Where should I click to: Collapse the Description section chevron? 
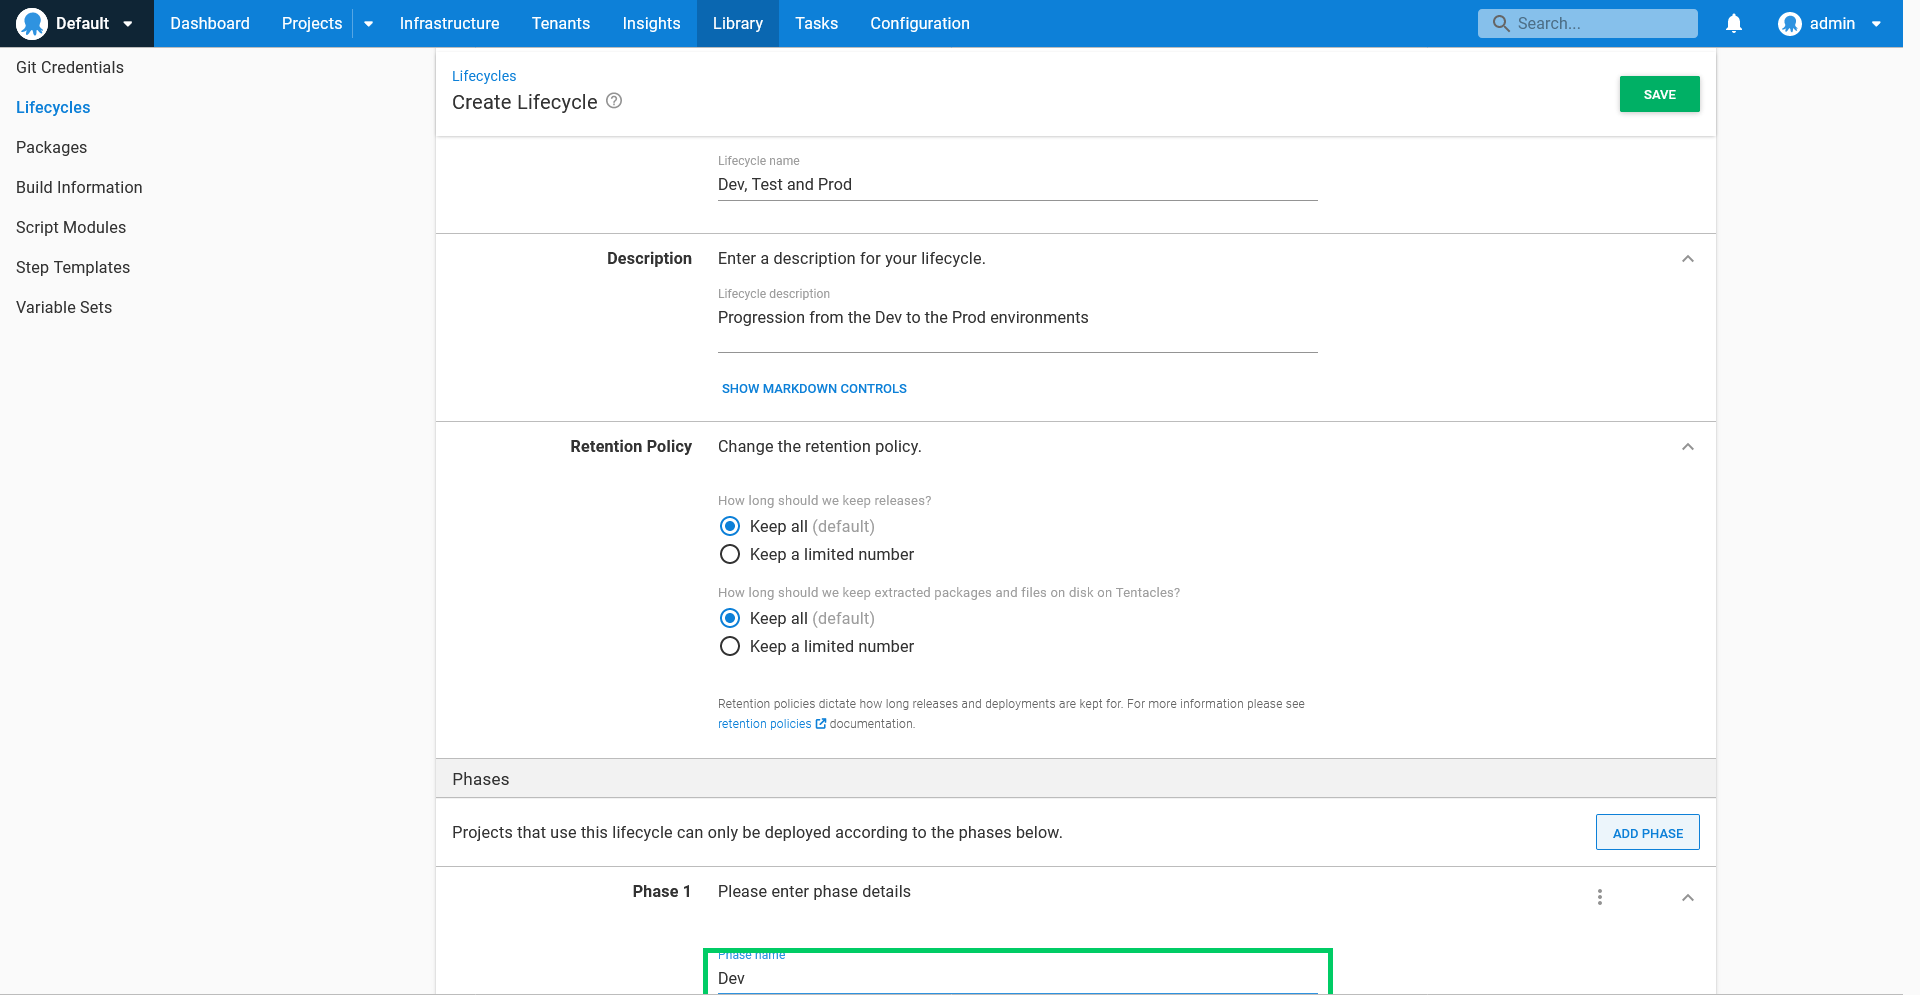(x=1688, y=259)
